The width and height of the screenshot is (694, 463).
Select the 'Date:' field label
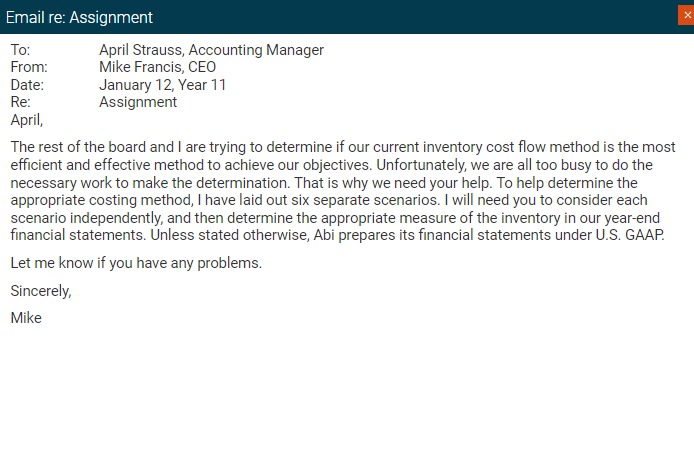pos(27,85)
